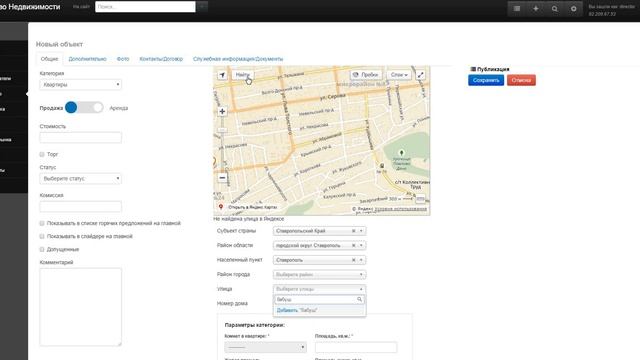640x360 pixels.
Task: Click the map ruler tool icon
Action: (x=420, y=199)
